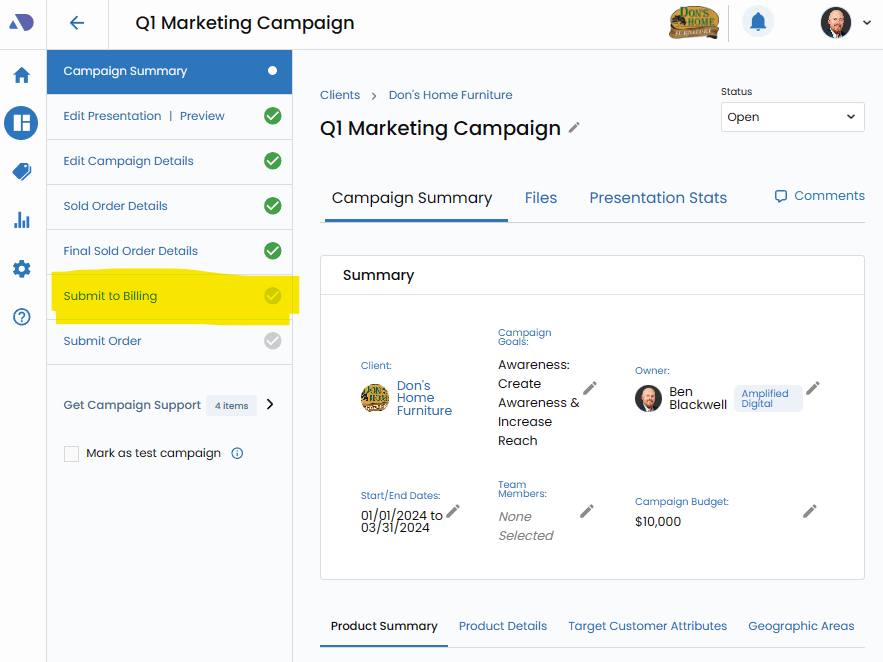Go to Clients breadcrumb link
Viewport: 883px width, 662px height.
pos(340,95)
